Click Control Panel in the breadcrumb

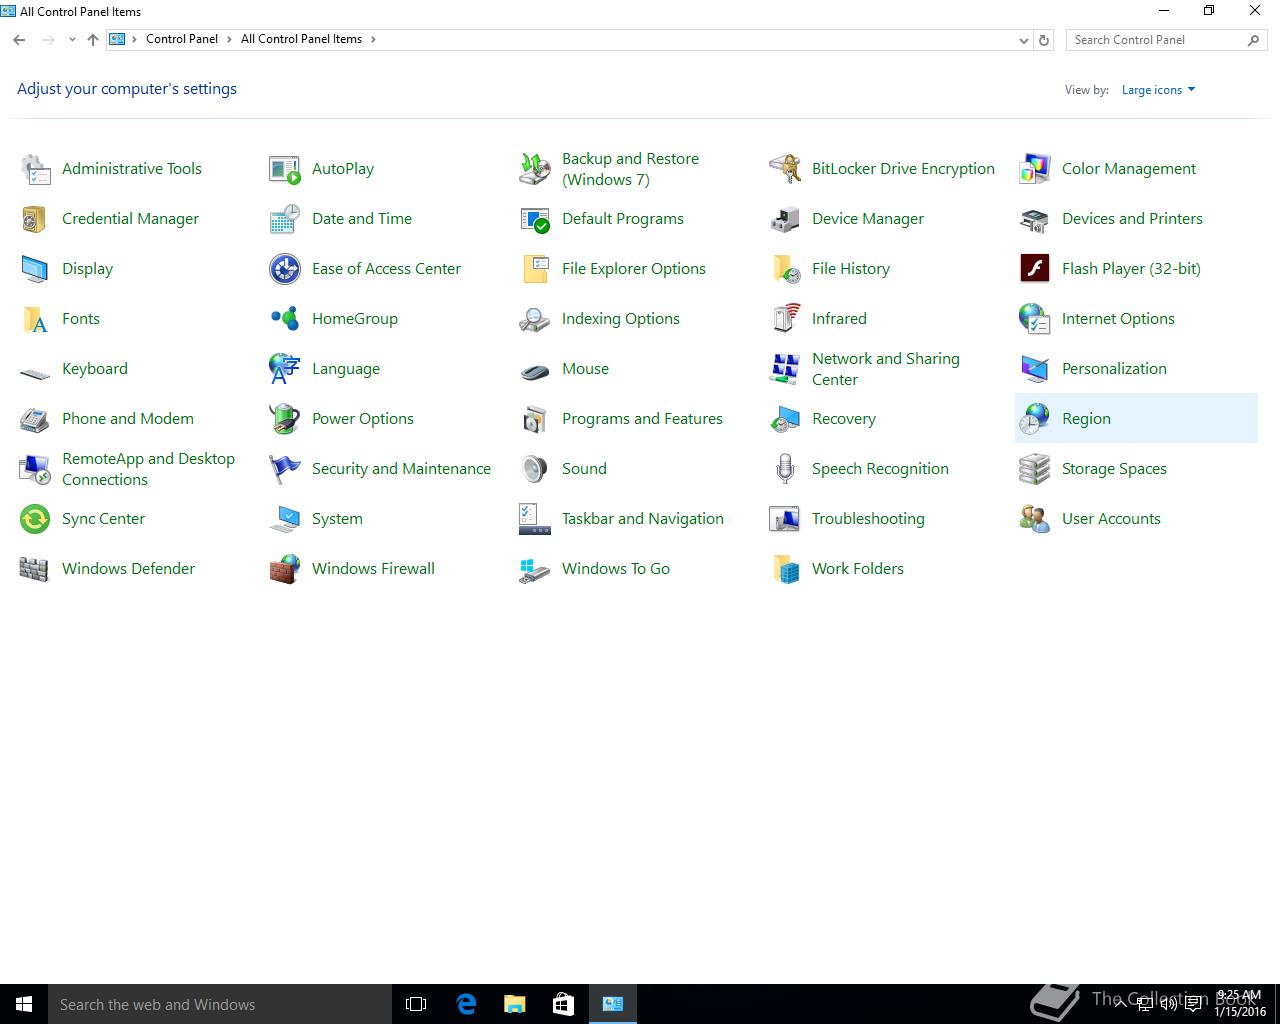pos(182,39)
